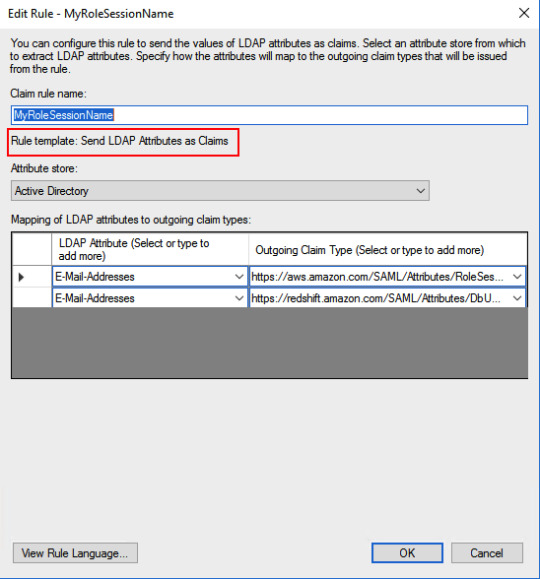
Task: Confirm with the OK button
Action: pyautogui.click(x=407, y=553)
